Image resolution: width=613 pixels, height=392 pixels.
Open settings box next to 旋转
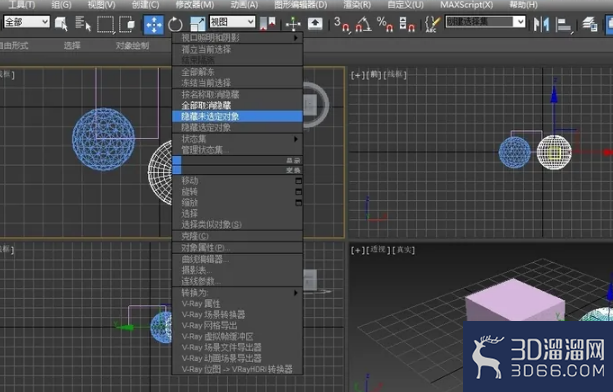[x=299, y=192]
